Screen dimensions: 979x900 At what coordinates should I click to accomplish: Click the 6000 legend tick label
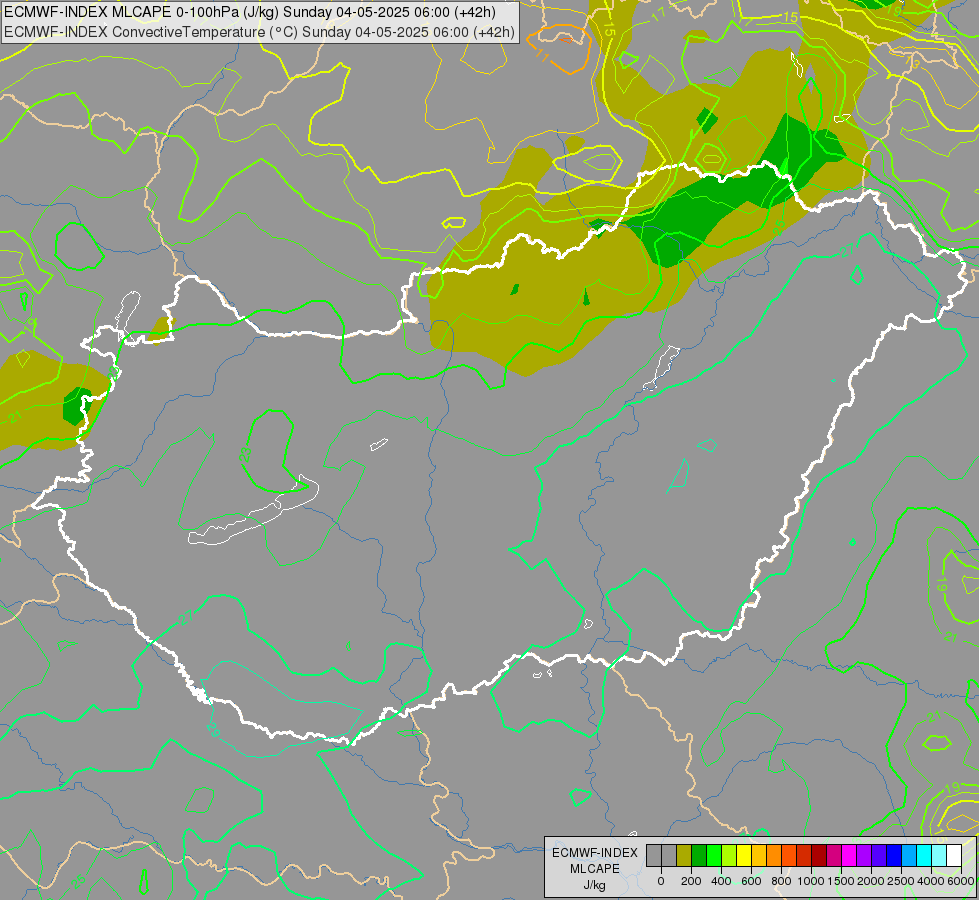961,881
